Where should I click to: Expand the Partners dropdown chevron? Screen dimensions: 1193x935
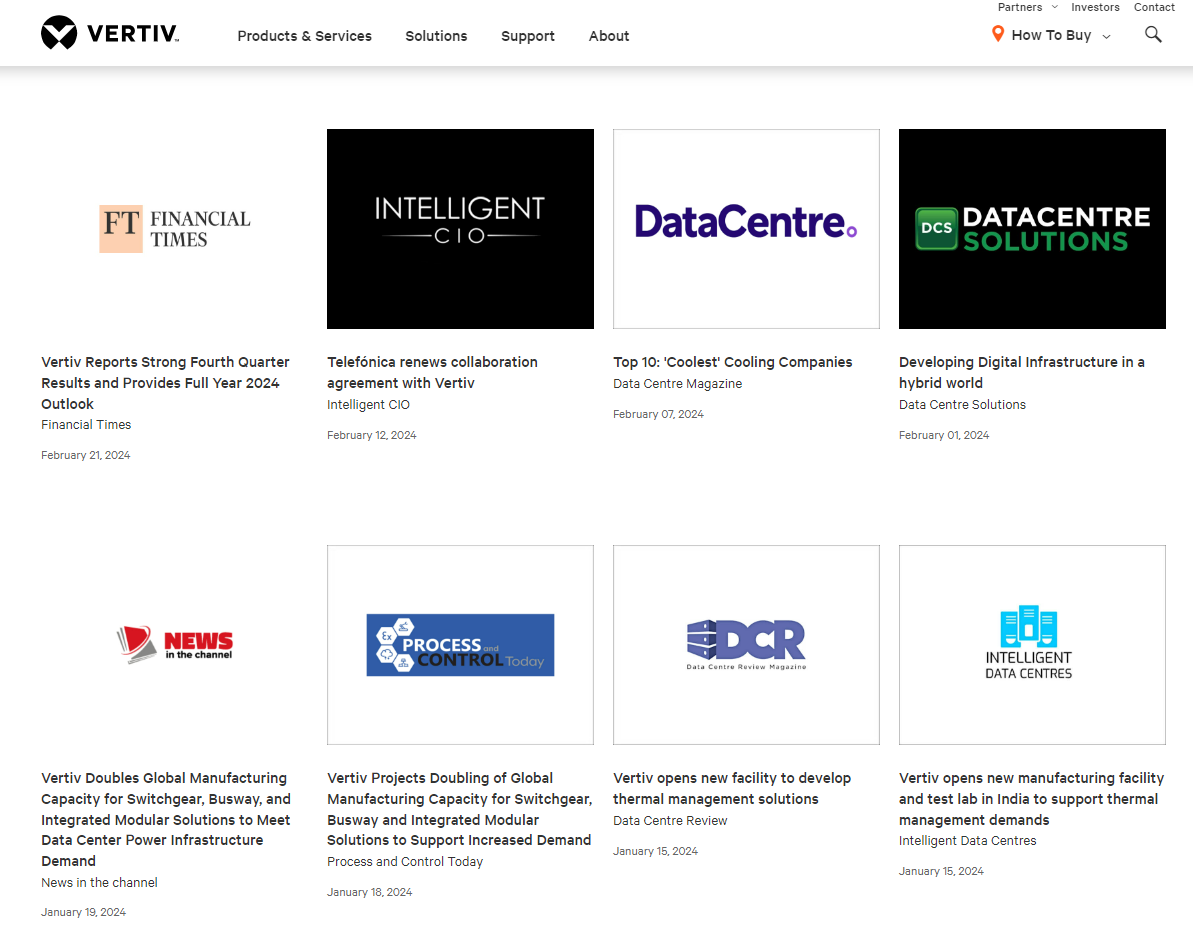pos(1055,7)
